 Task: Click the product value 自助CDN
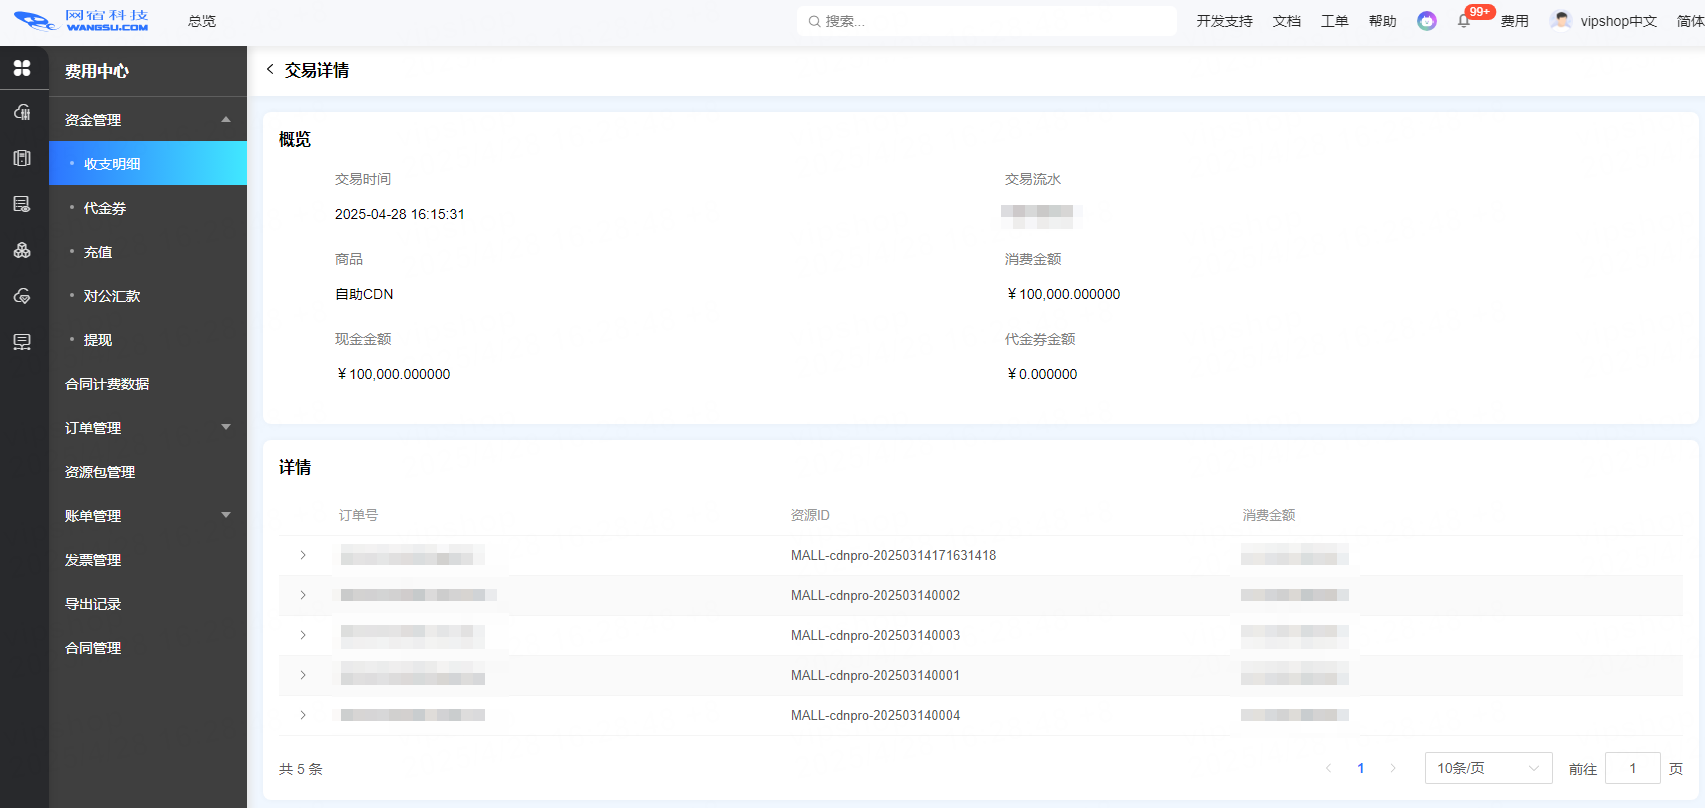tap(364, 294)
